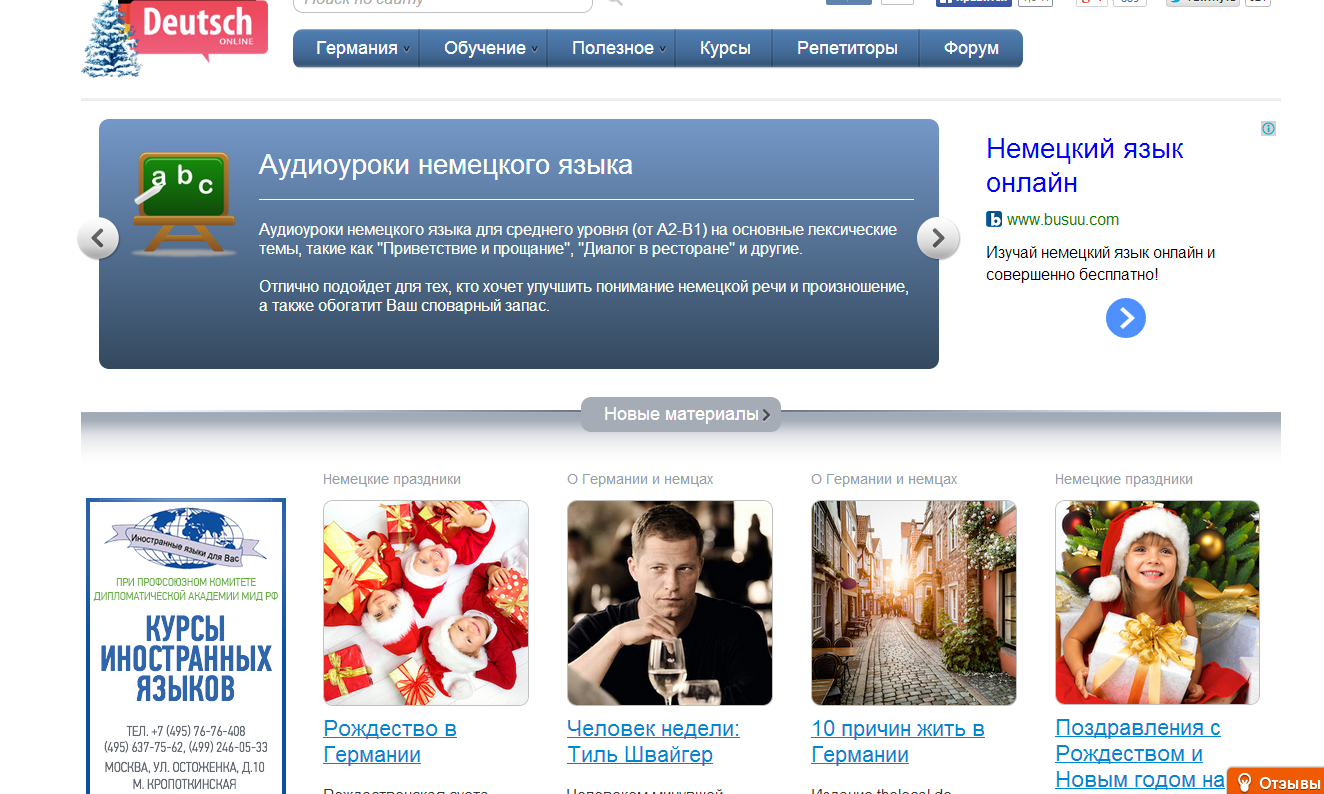Open the Santa children Christmas thumbnail

click(426, 603)
